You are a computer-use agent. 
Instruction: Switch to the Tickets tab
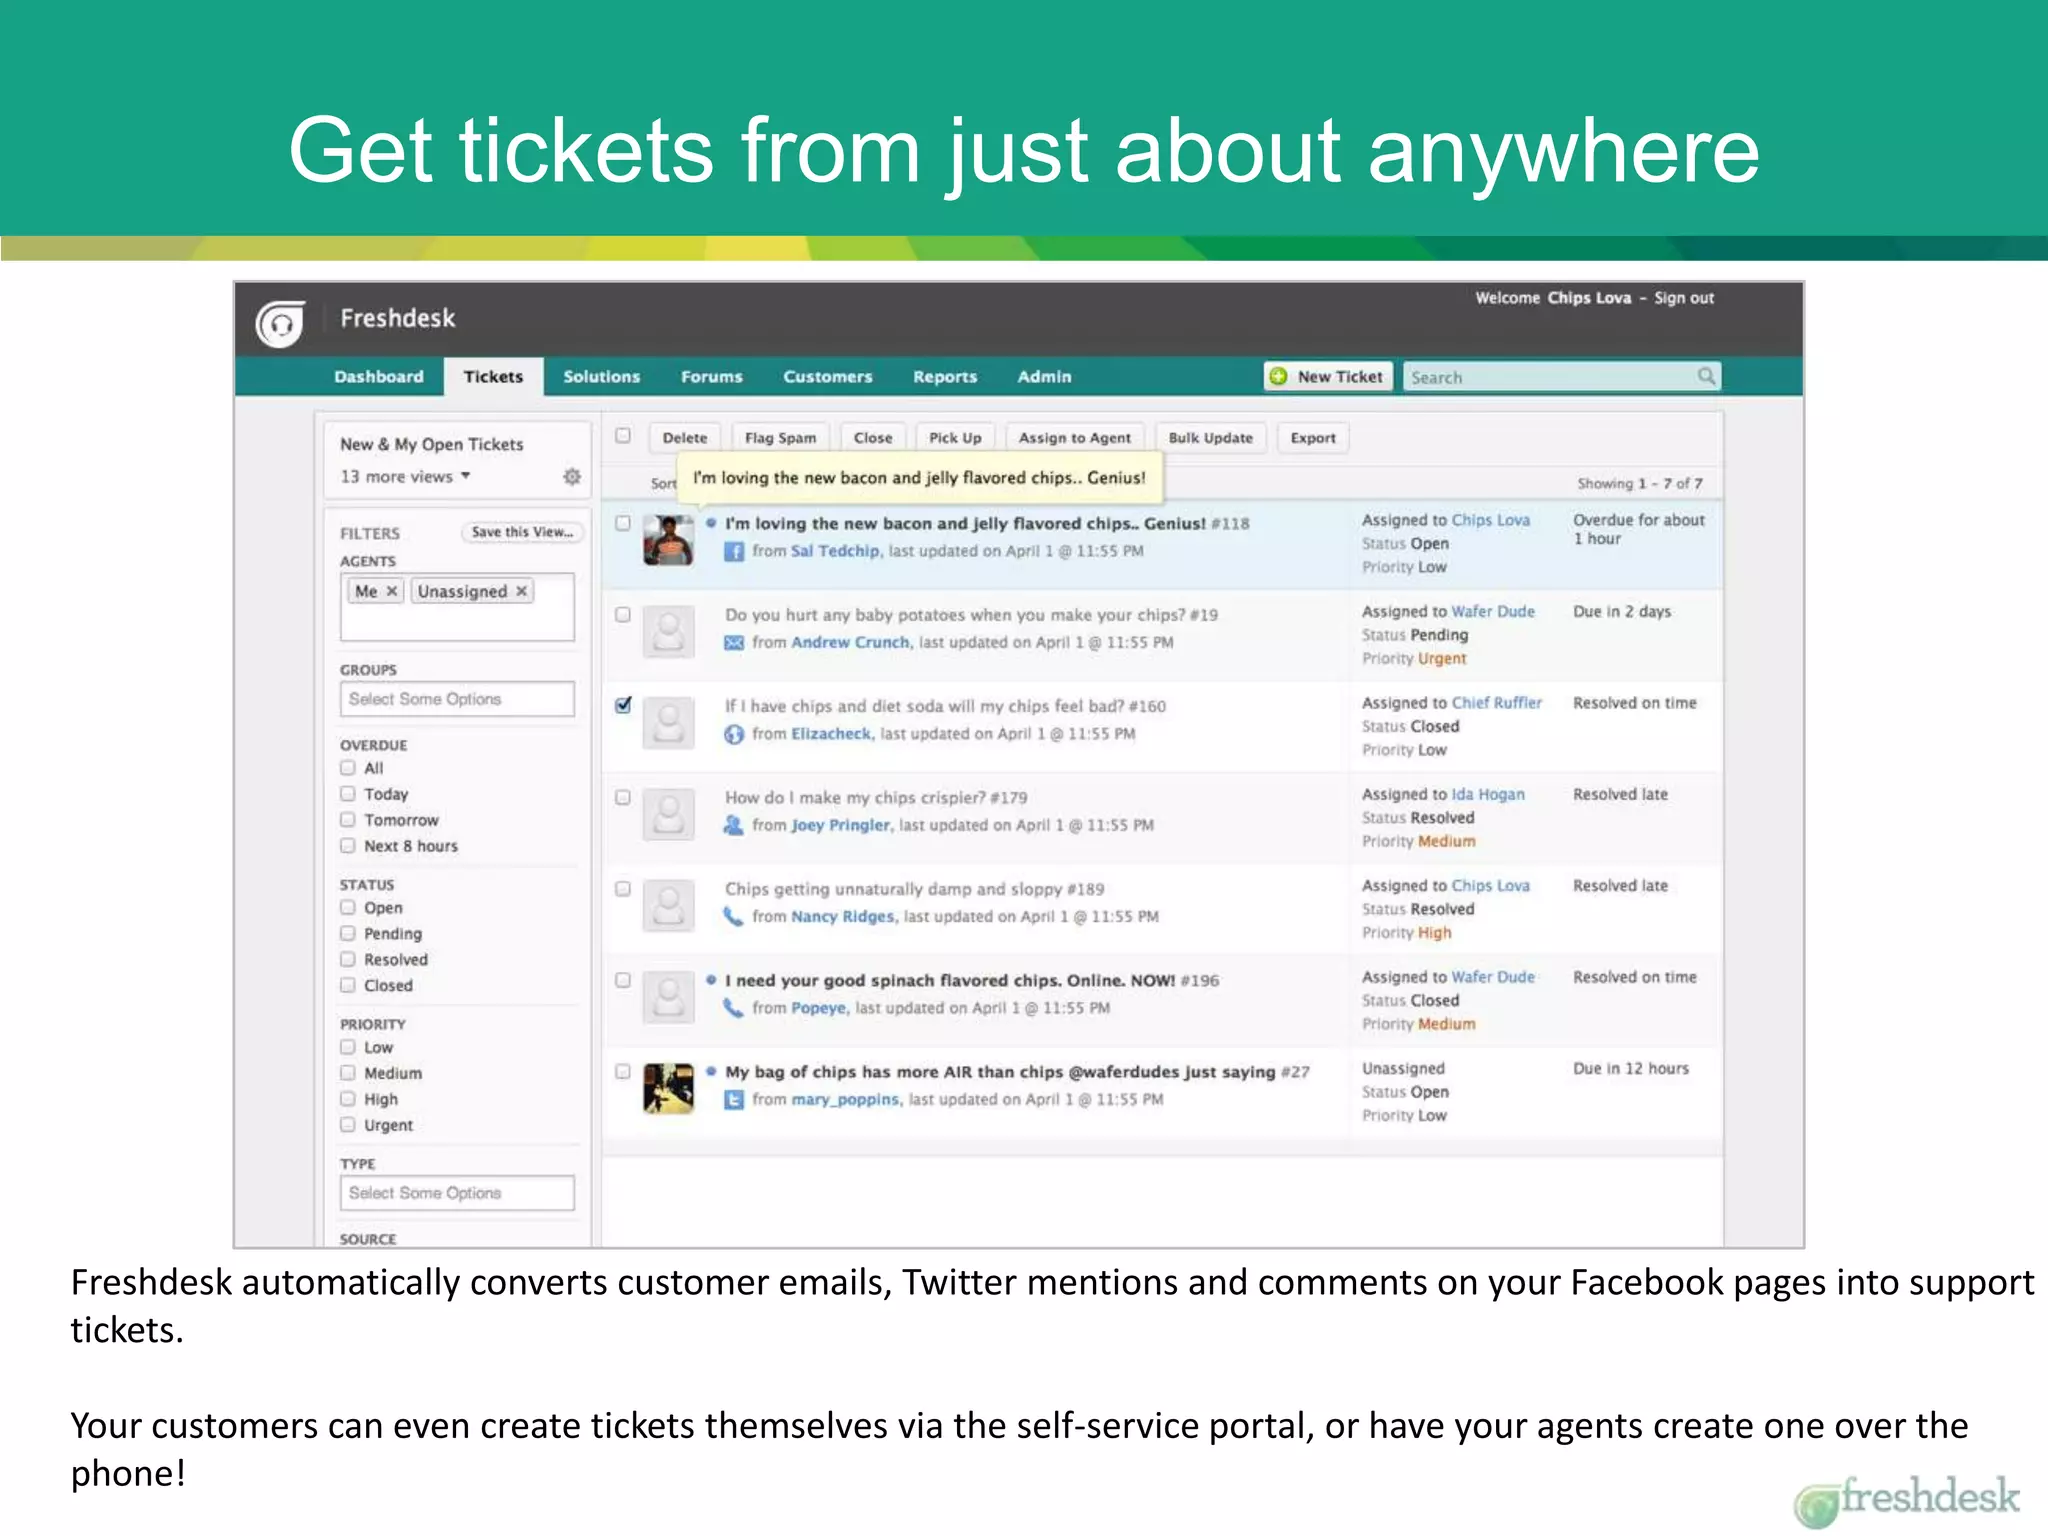493,377
